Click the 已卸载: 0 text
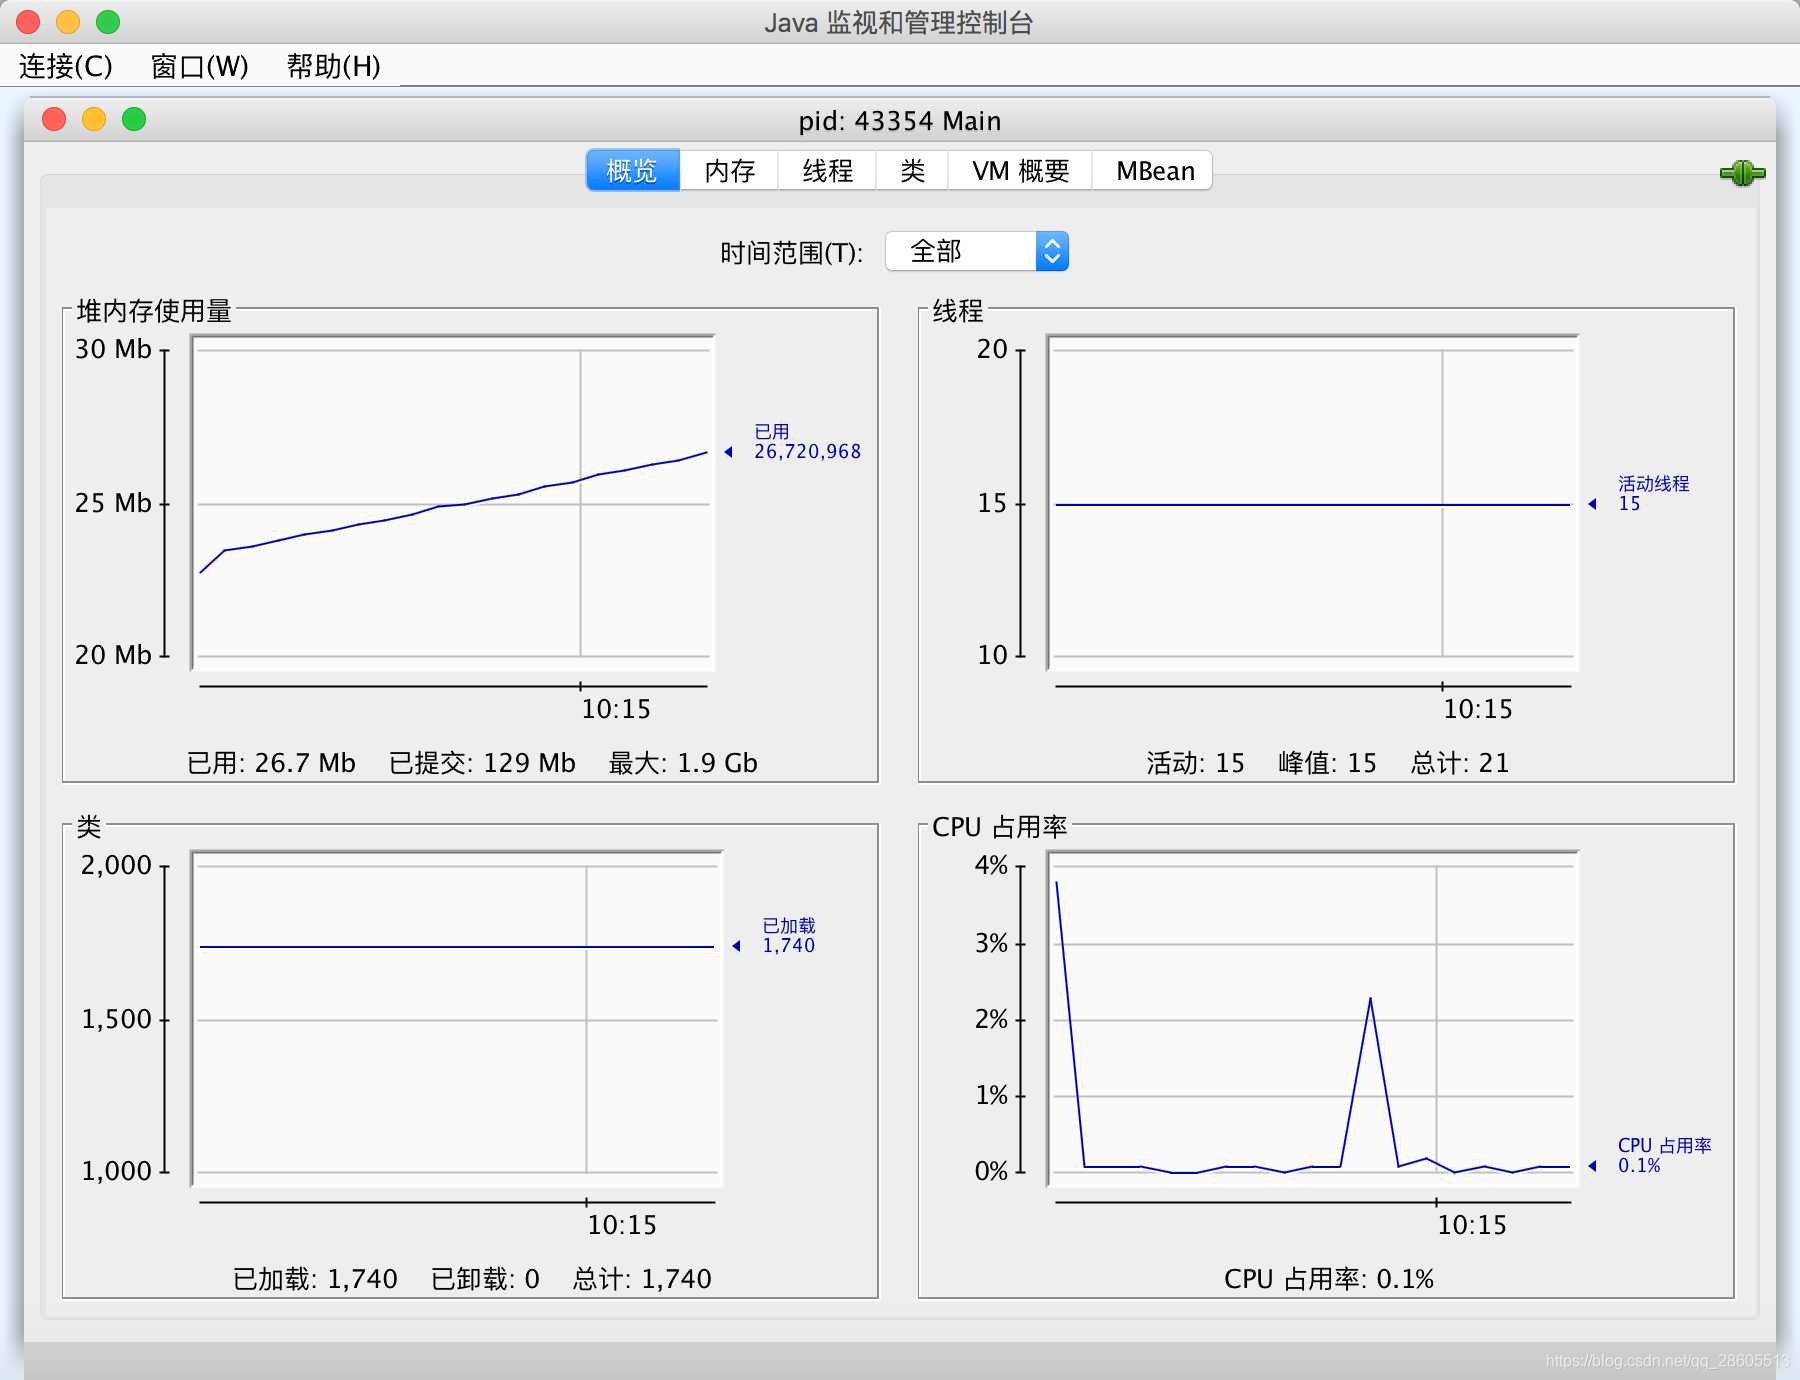 [485, 1279]
